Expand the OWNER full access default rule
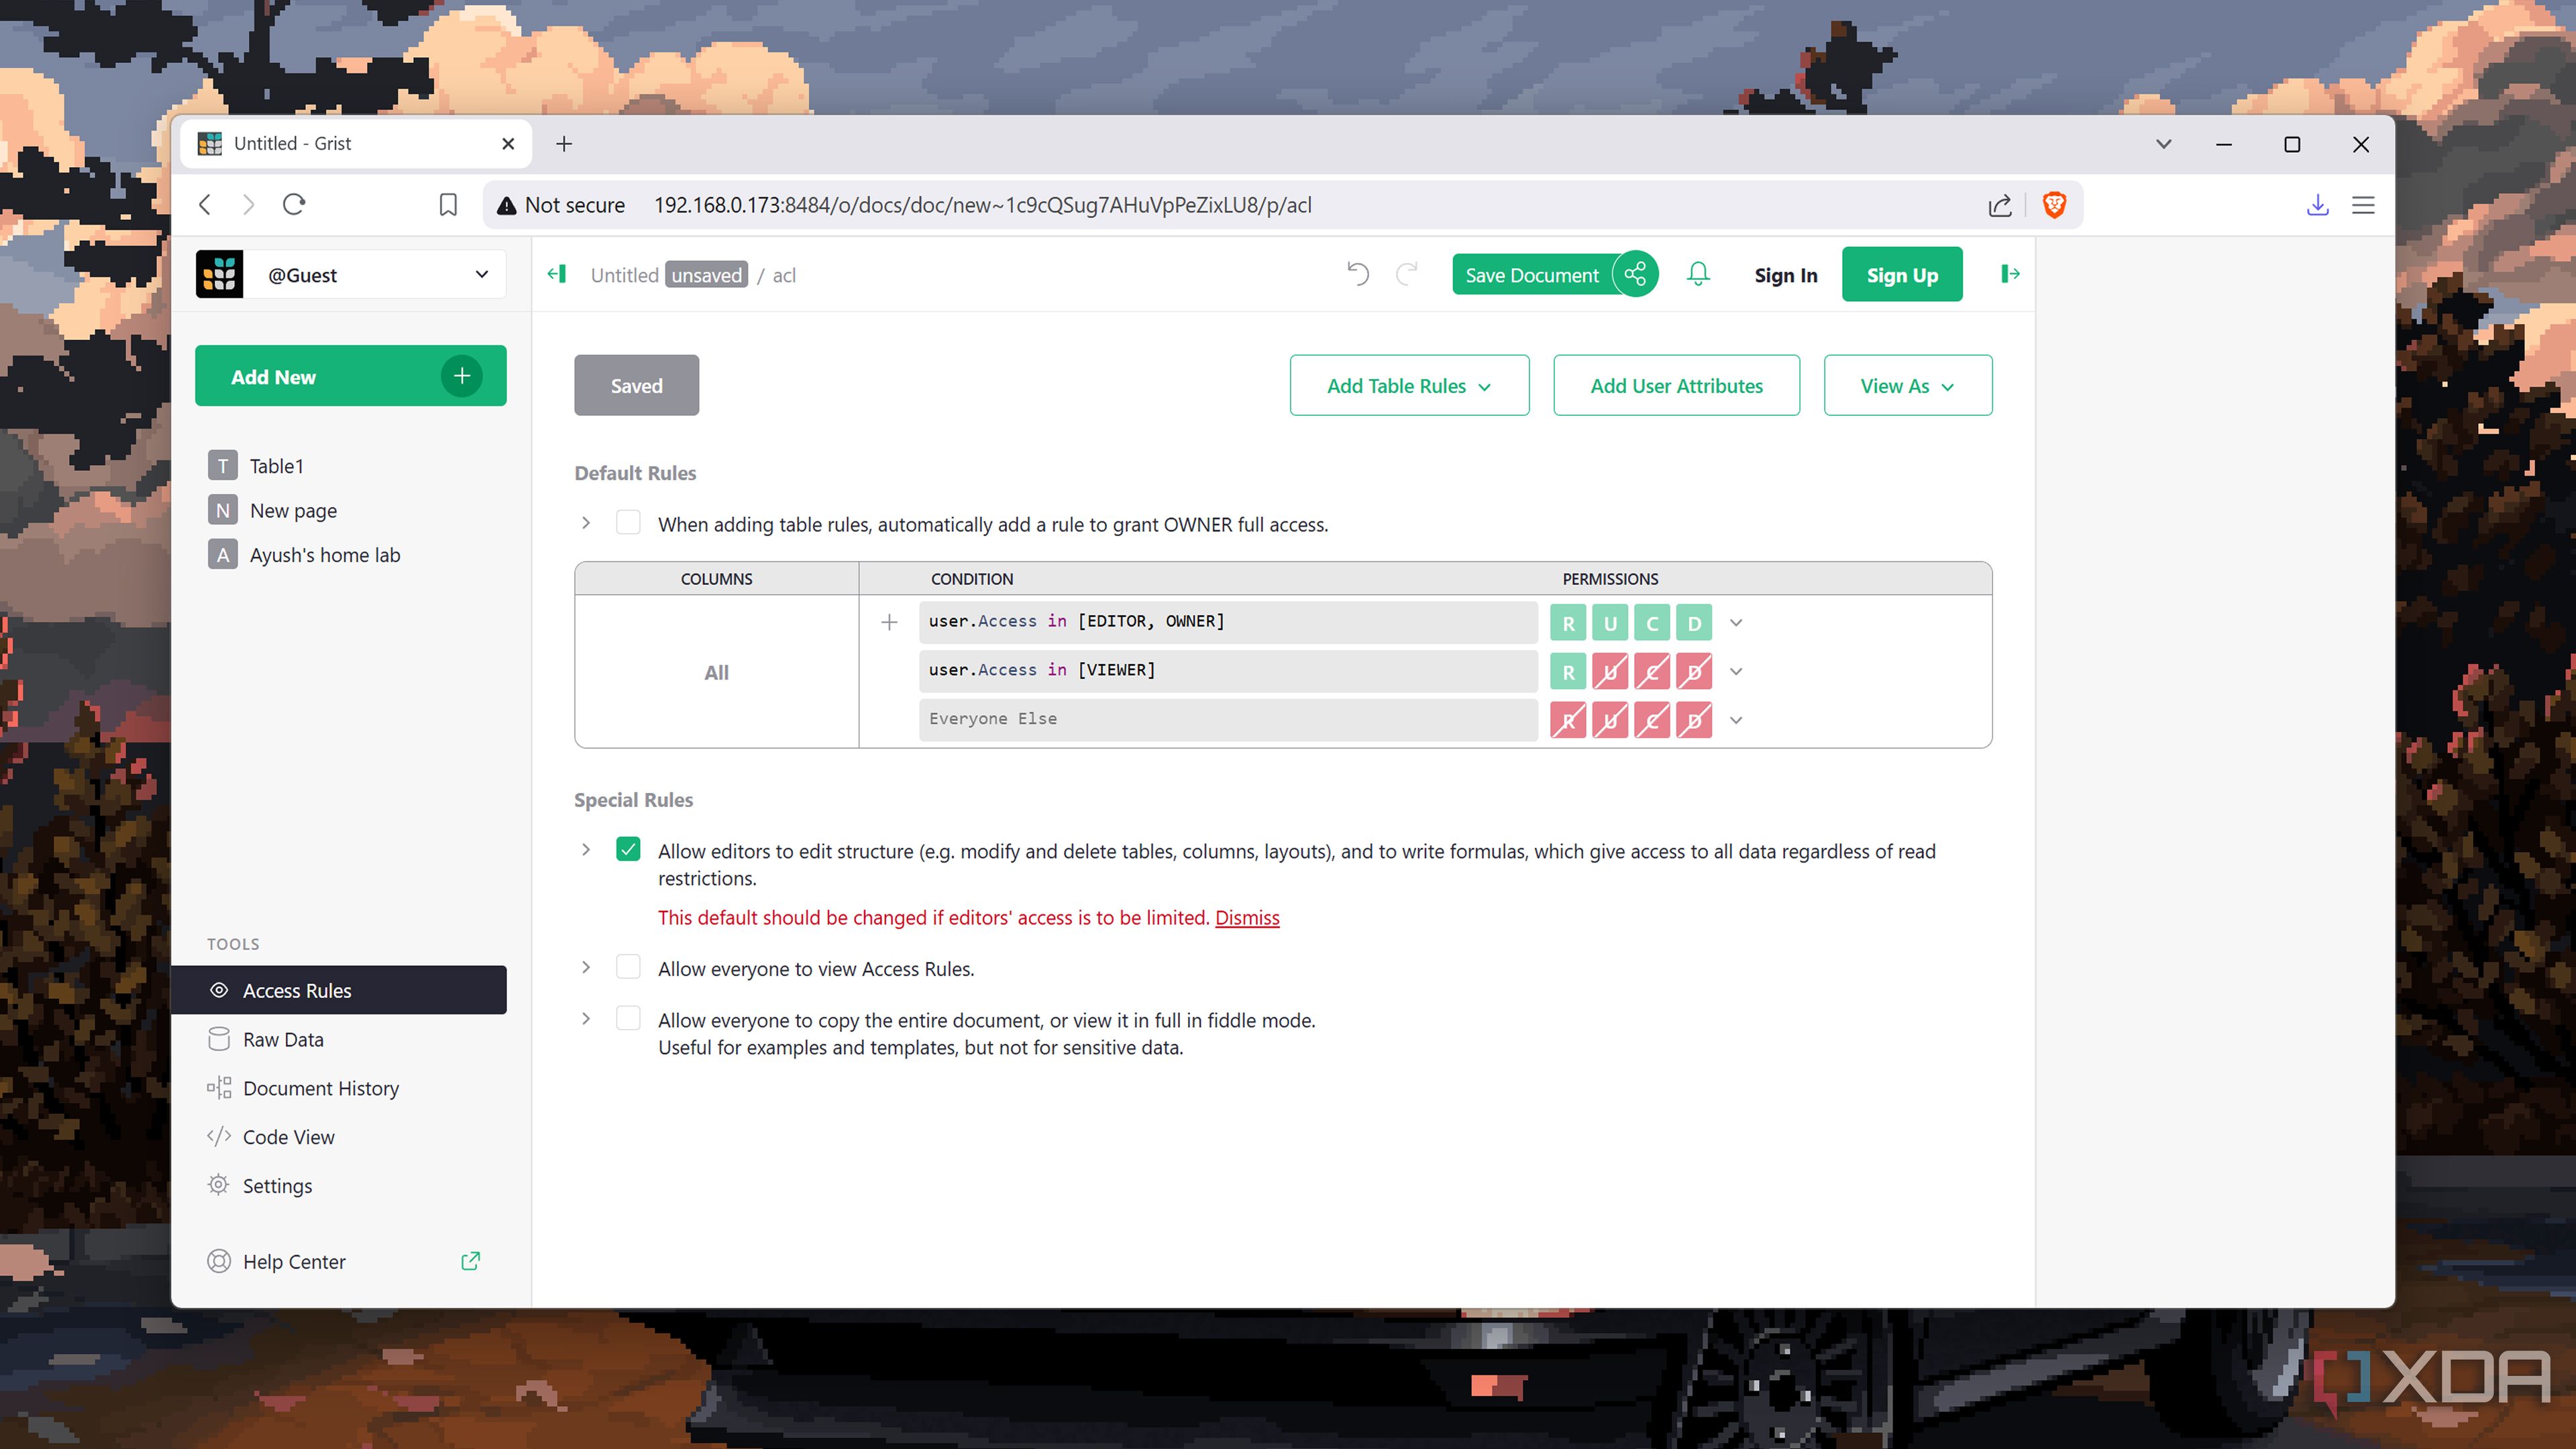The image size is (2576, 1449). [x=586, y=523]
